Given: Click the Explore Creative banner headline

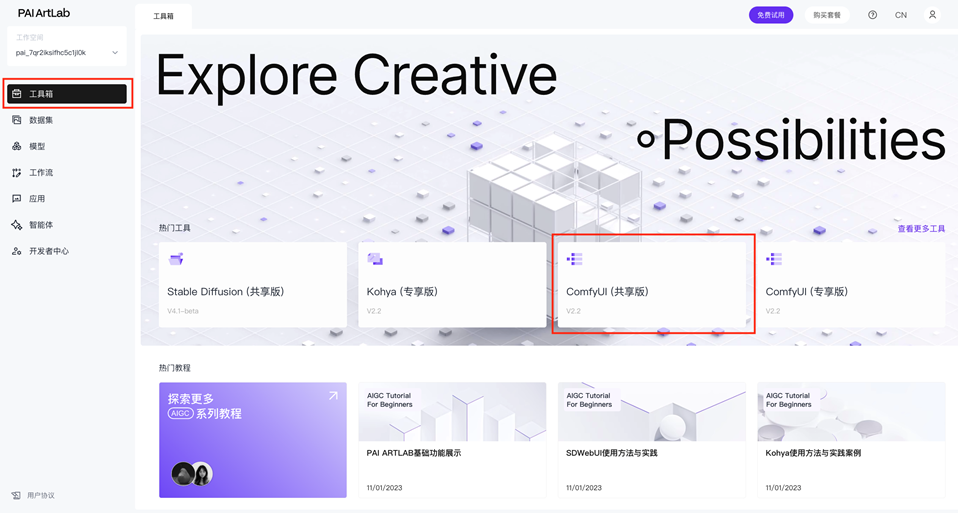Looking at the screenshot, I should [356, 76].
